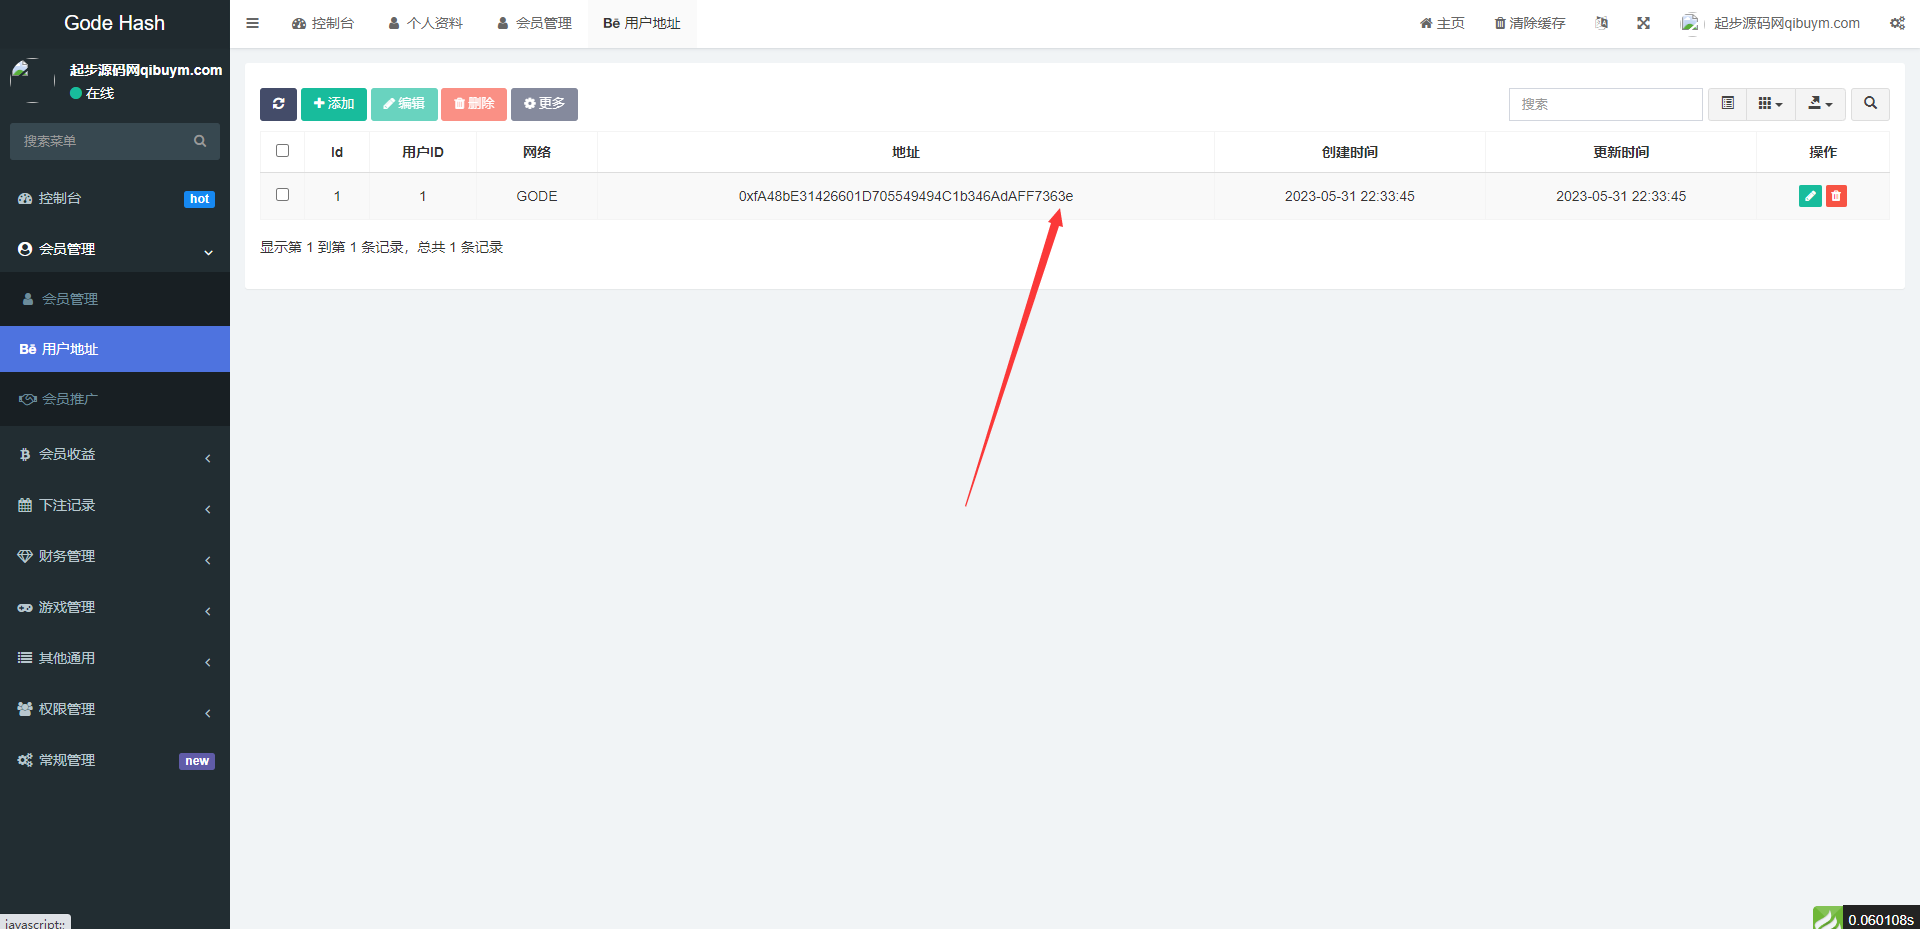Viewport: 1920px width, 929px height.
Task: Open 常规管理 sidebar menu
Action: pyautogui.click(x=115, y=761)
